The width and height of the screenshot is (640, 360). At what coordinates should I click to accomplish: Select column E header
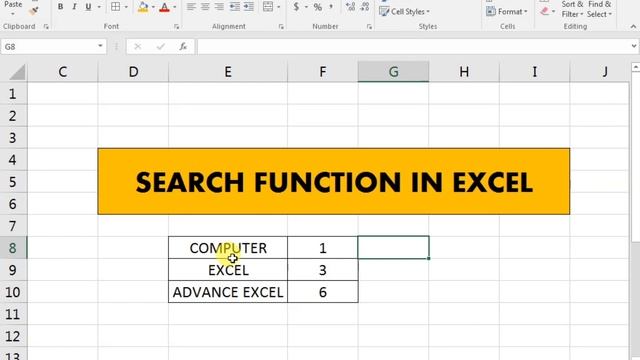click(228, 72)
